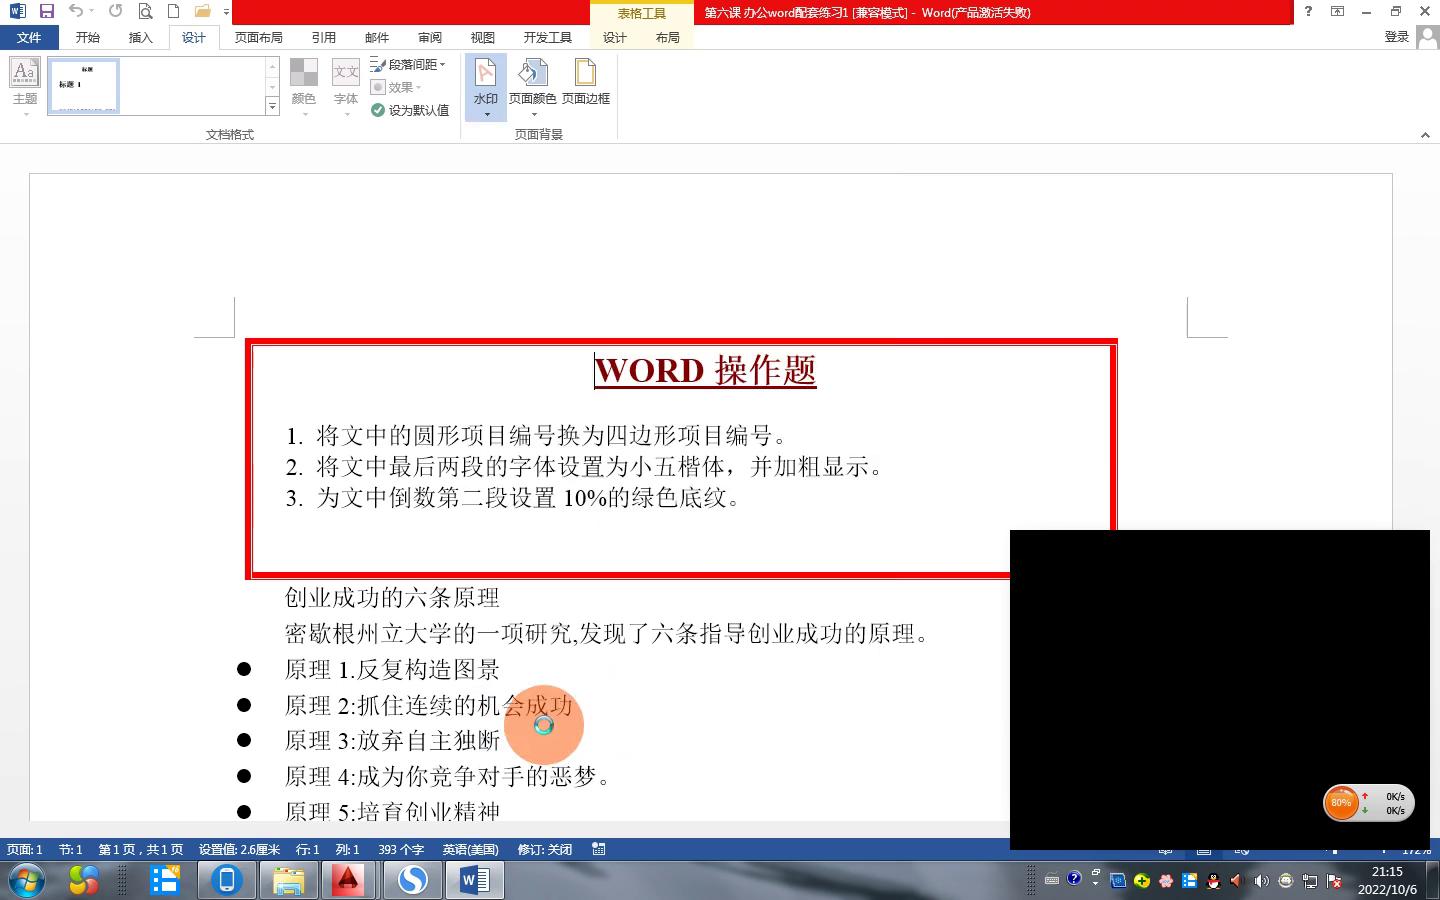Expand the 段落间距 paragraph spacing dropdown
1440x900 pixels.
[x=408, y=64]
